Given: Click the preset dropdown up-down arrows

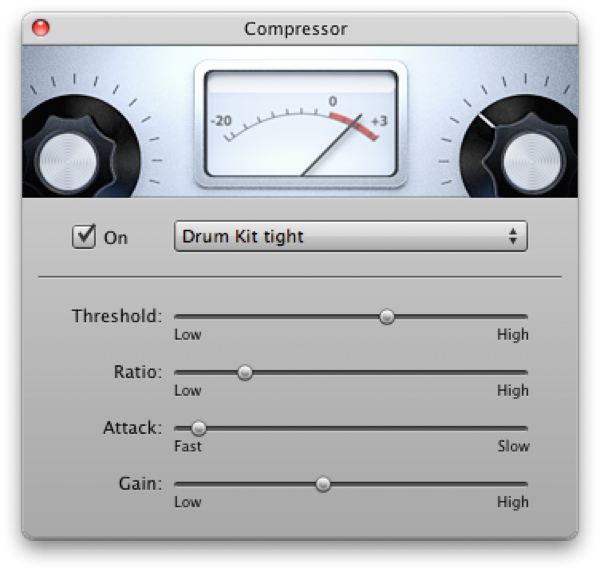Looking at the screenshot, I should (x=513, y=236).
